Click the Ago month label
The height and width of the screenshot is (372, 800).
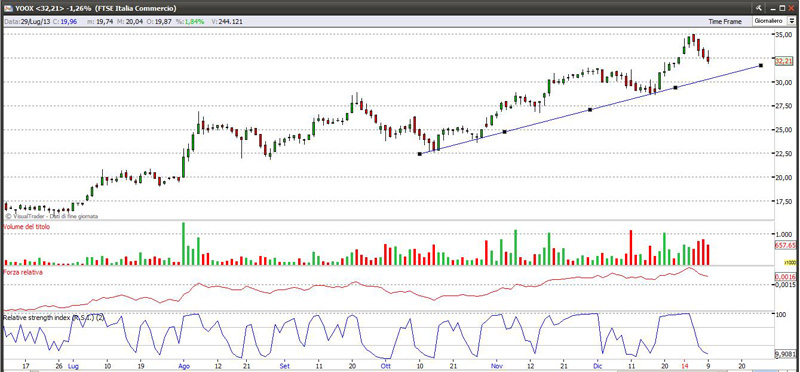184,366
